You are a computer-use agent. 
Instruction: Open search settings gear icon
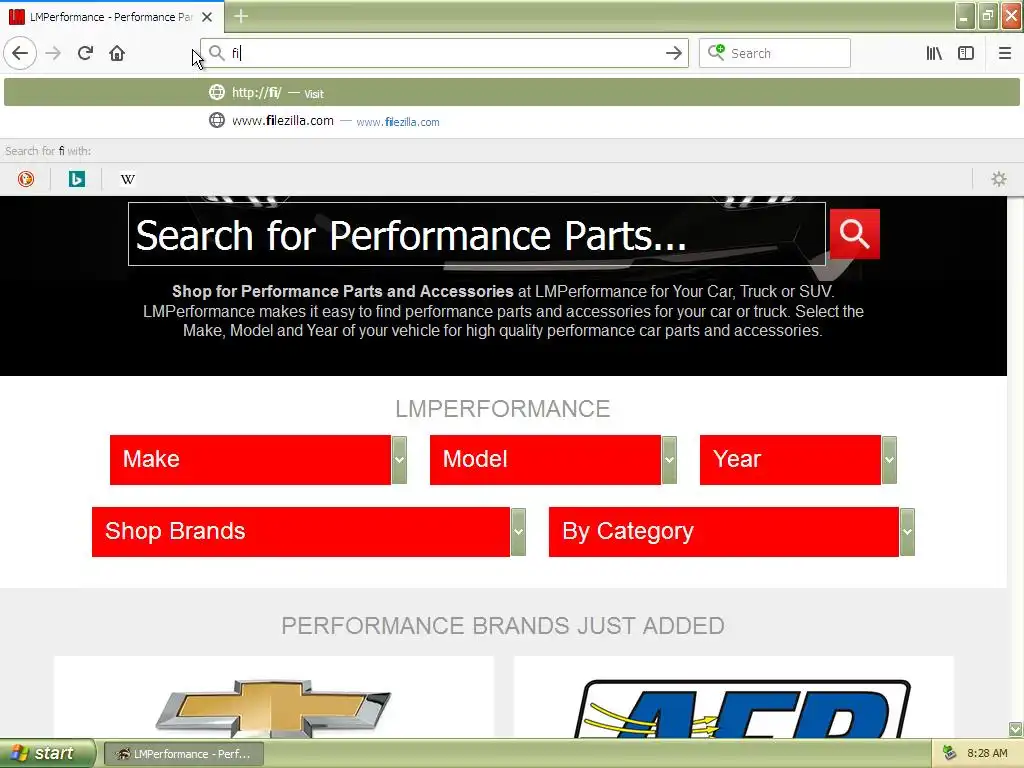pyautogui.click(x=999, y=179)
